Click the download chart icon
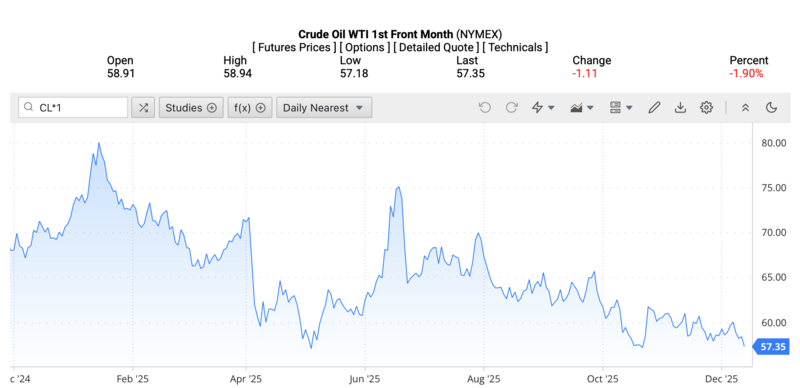This screenshot has width=800, height=388. click(x=680, y=108)
